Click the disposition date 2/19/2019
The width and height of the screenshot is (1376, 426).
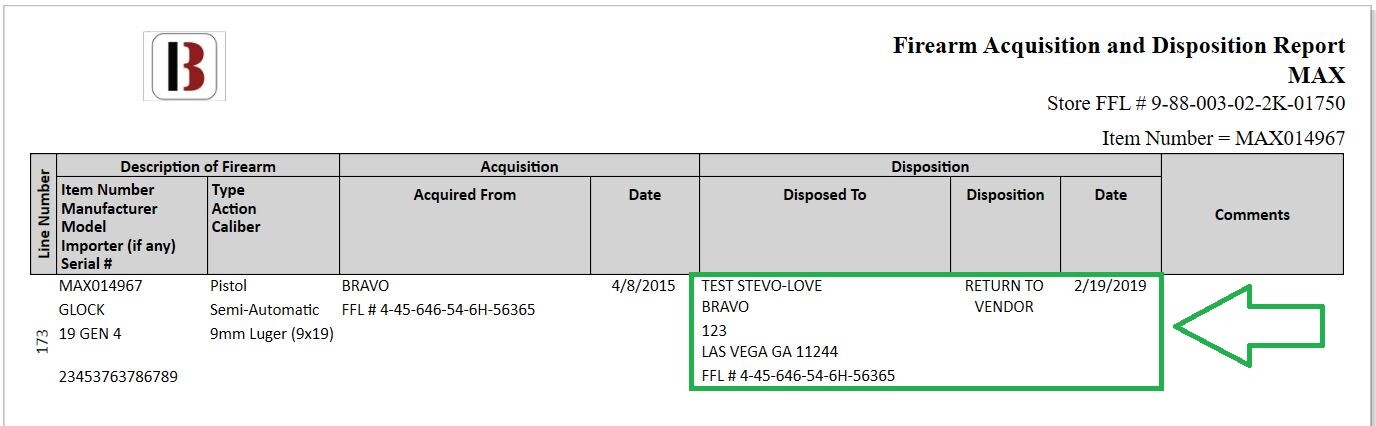pos(1110,285)
